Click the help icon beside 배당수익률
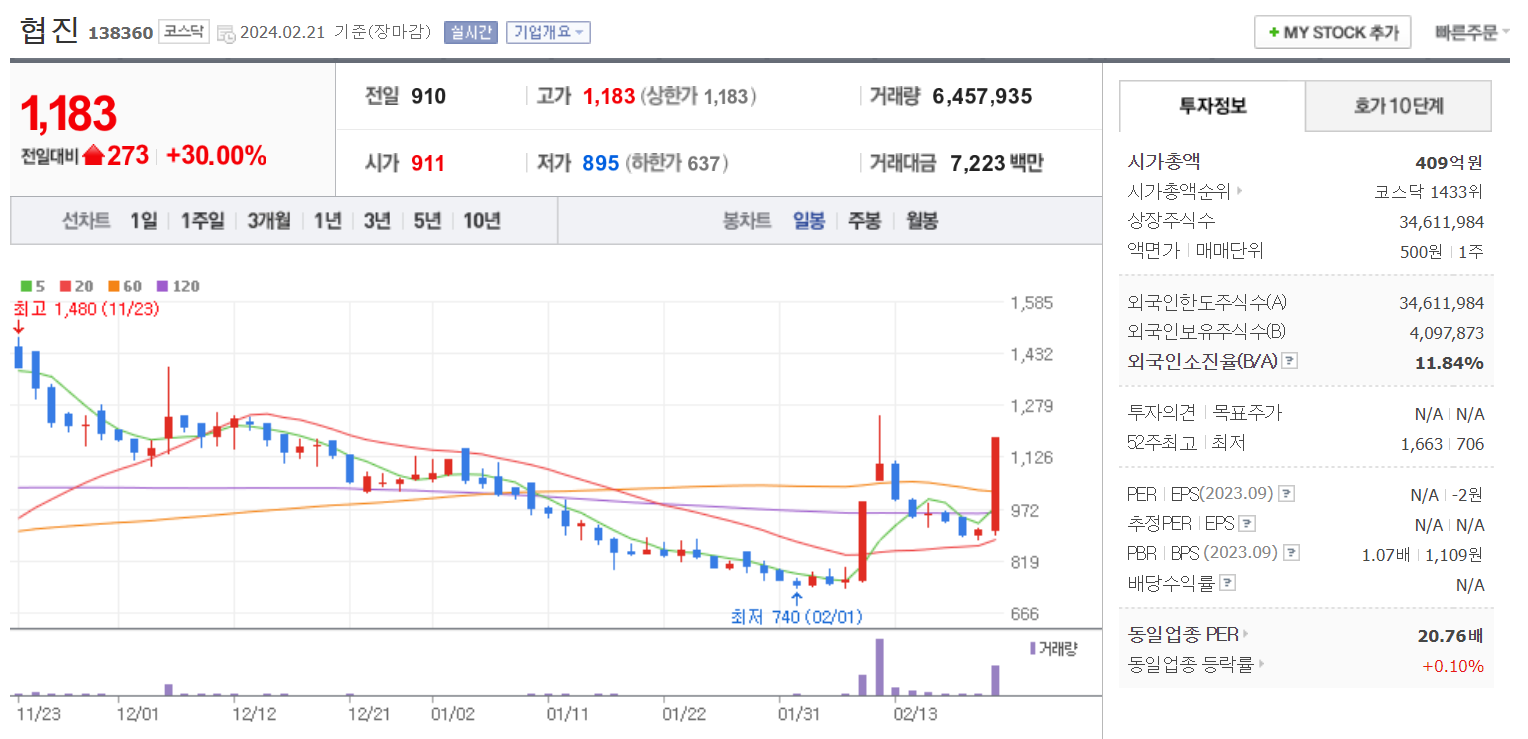 (1227, 583)
